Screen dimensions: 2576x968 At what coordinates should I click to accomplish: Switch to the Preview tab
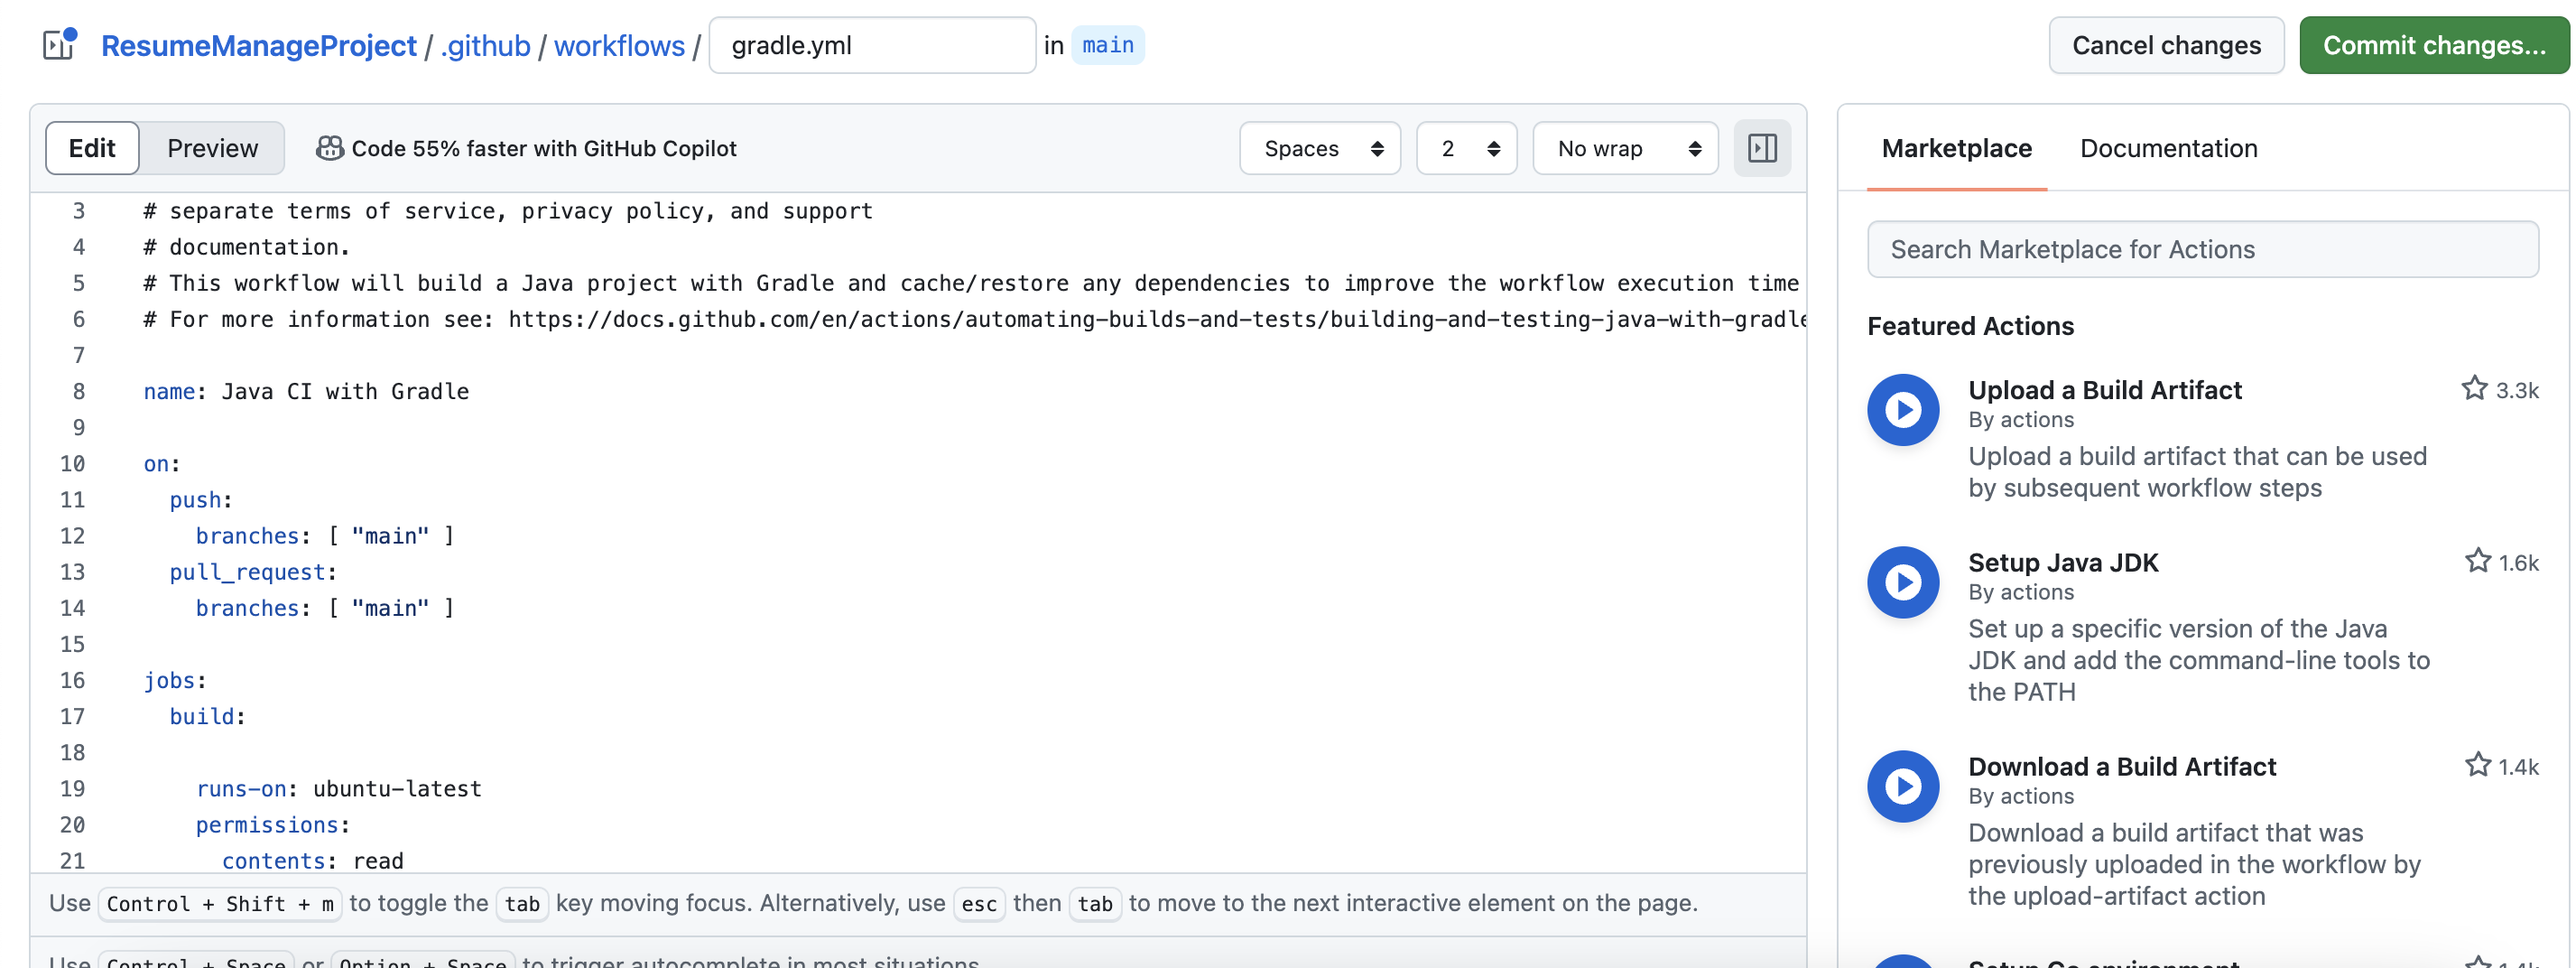tap(212, 148)
